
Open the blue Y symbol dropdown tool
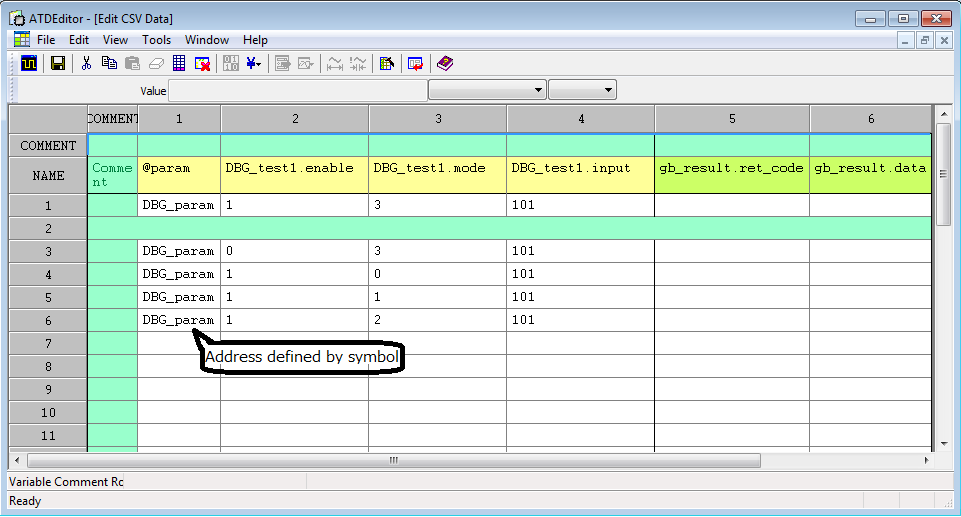pyautogui.click(x=254, y=63)
